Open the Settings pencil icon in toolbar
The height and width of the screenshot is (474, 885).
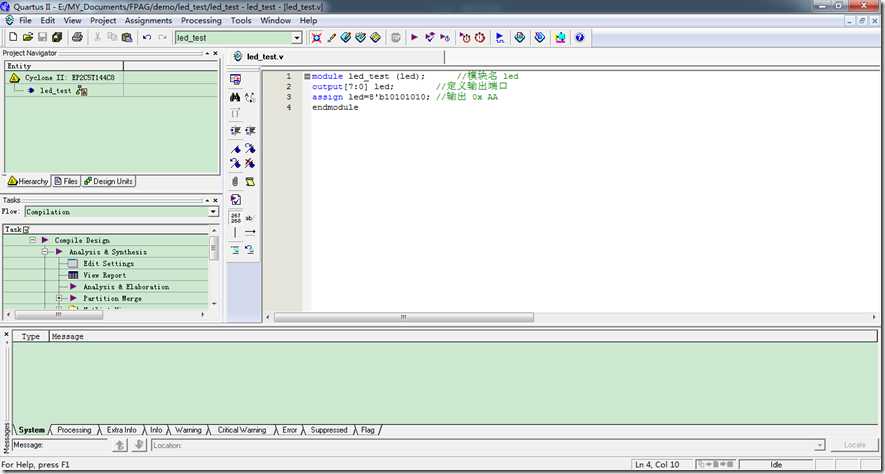(x=332, y=37)
